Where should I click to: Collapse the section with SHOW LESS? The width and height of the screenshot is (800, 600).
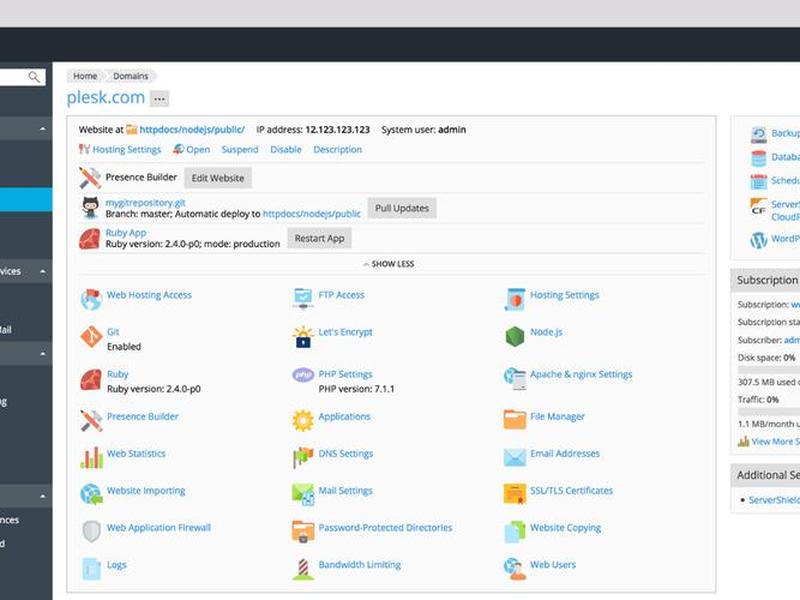pyautogui.click(x=389, y=264)
